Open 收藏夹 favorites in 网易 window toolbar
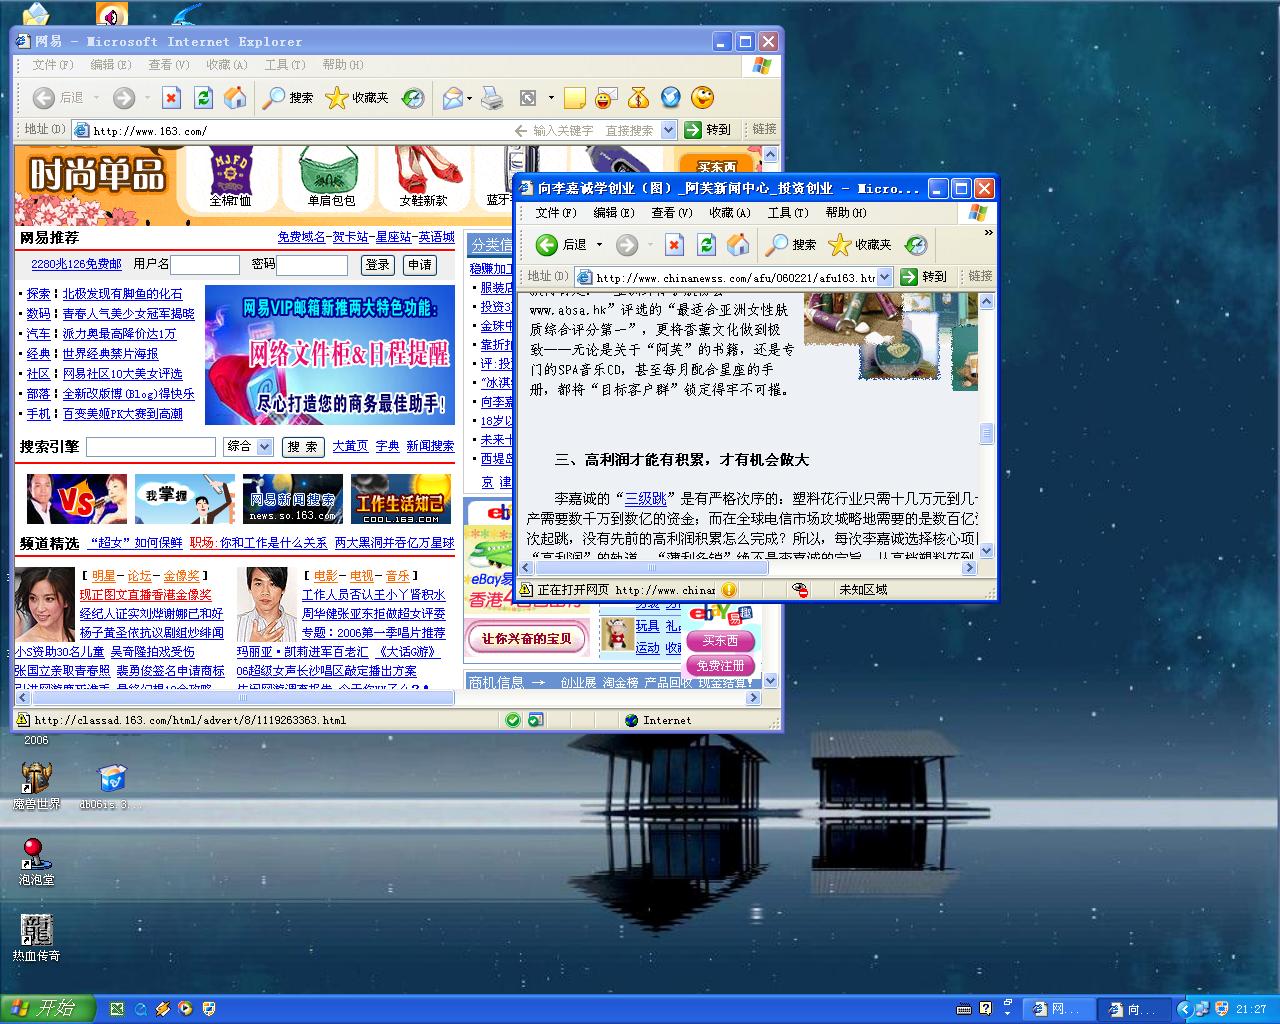 point(357,97)
